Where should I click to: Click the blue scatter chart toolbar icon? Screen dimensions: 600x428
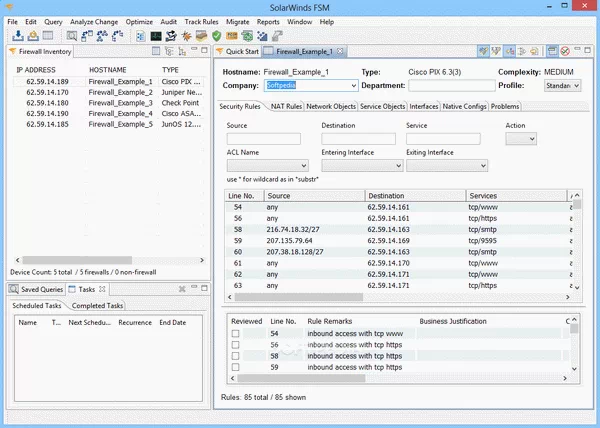(x=262, y=36)
